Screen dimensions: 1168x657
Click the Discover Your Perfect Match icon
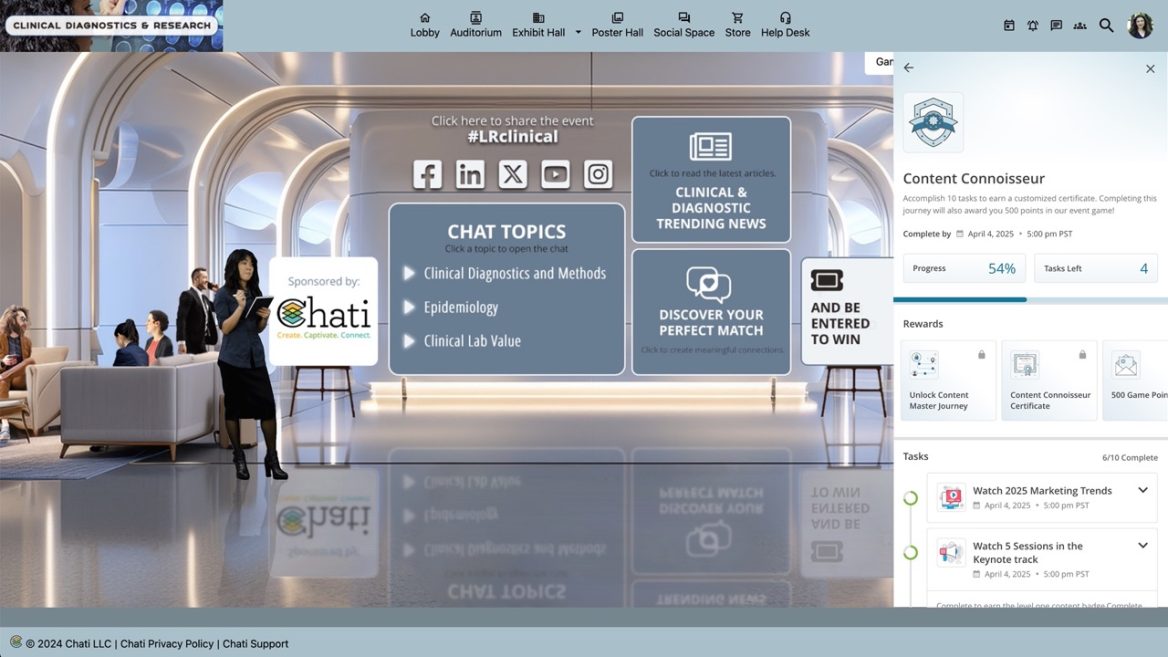point(708,285)
